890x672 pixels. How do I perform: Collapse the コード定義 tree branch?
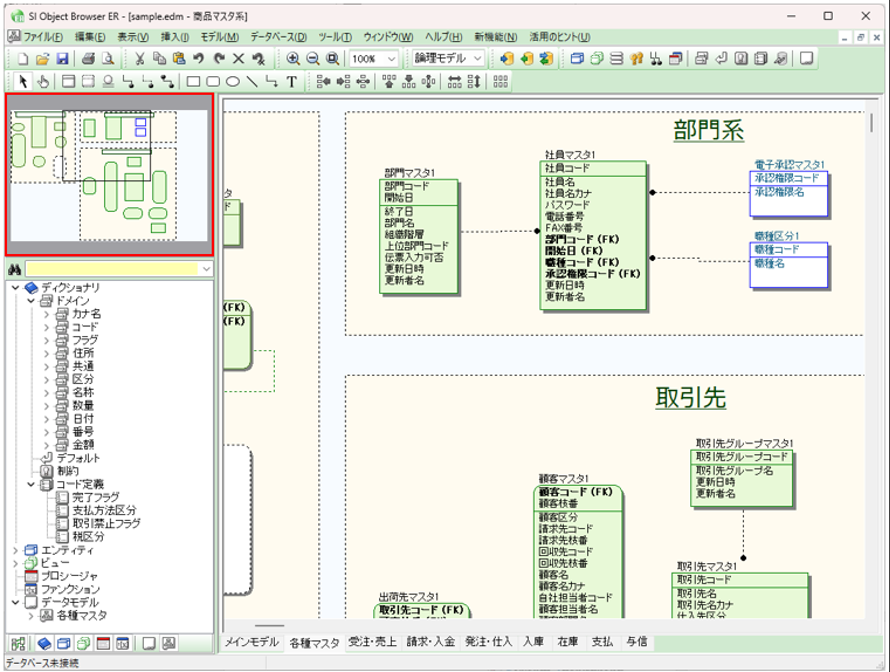pos(29,485)
